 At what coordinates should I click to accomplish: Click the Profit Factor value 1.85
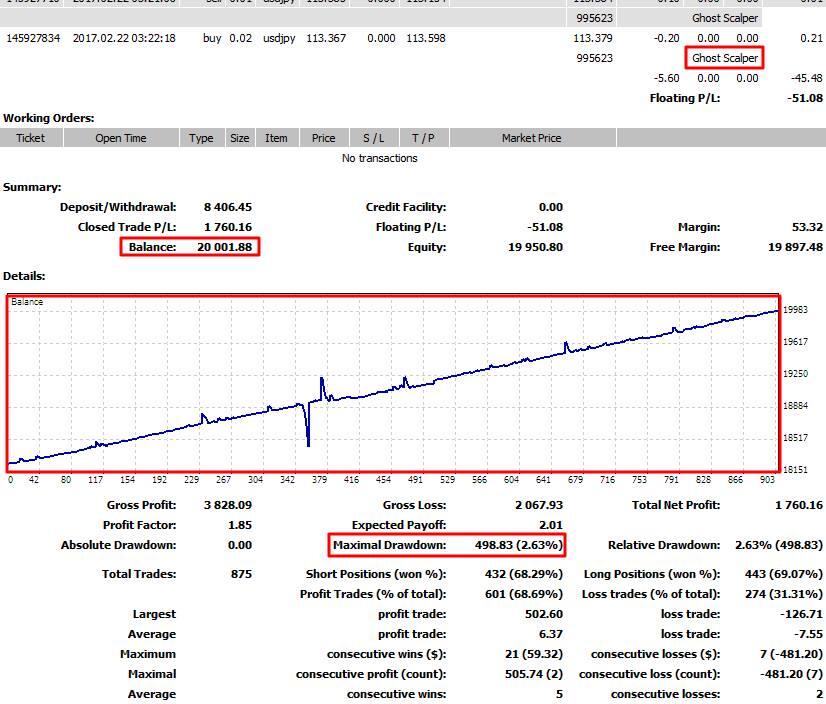tap(240, 525)
